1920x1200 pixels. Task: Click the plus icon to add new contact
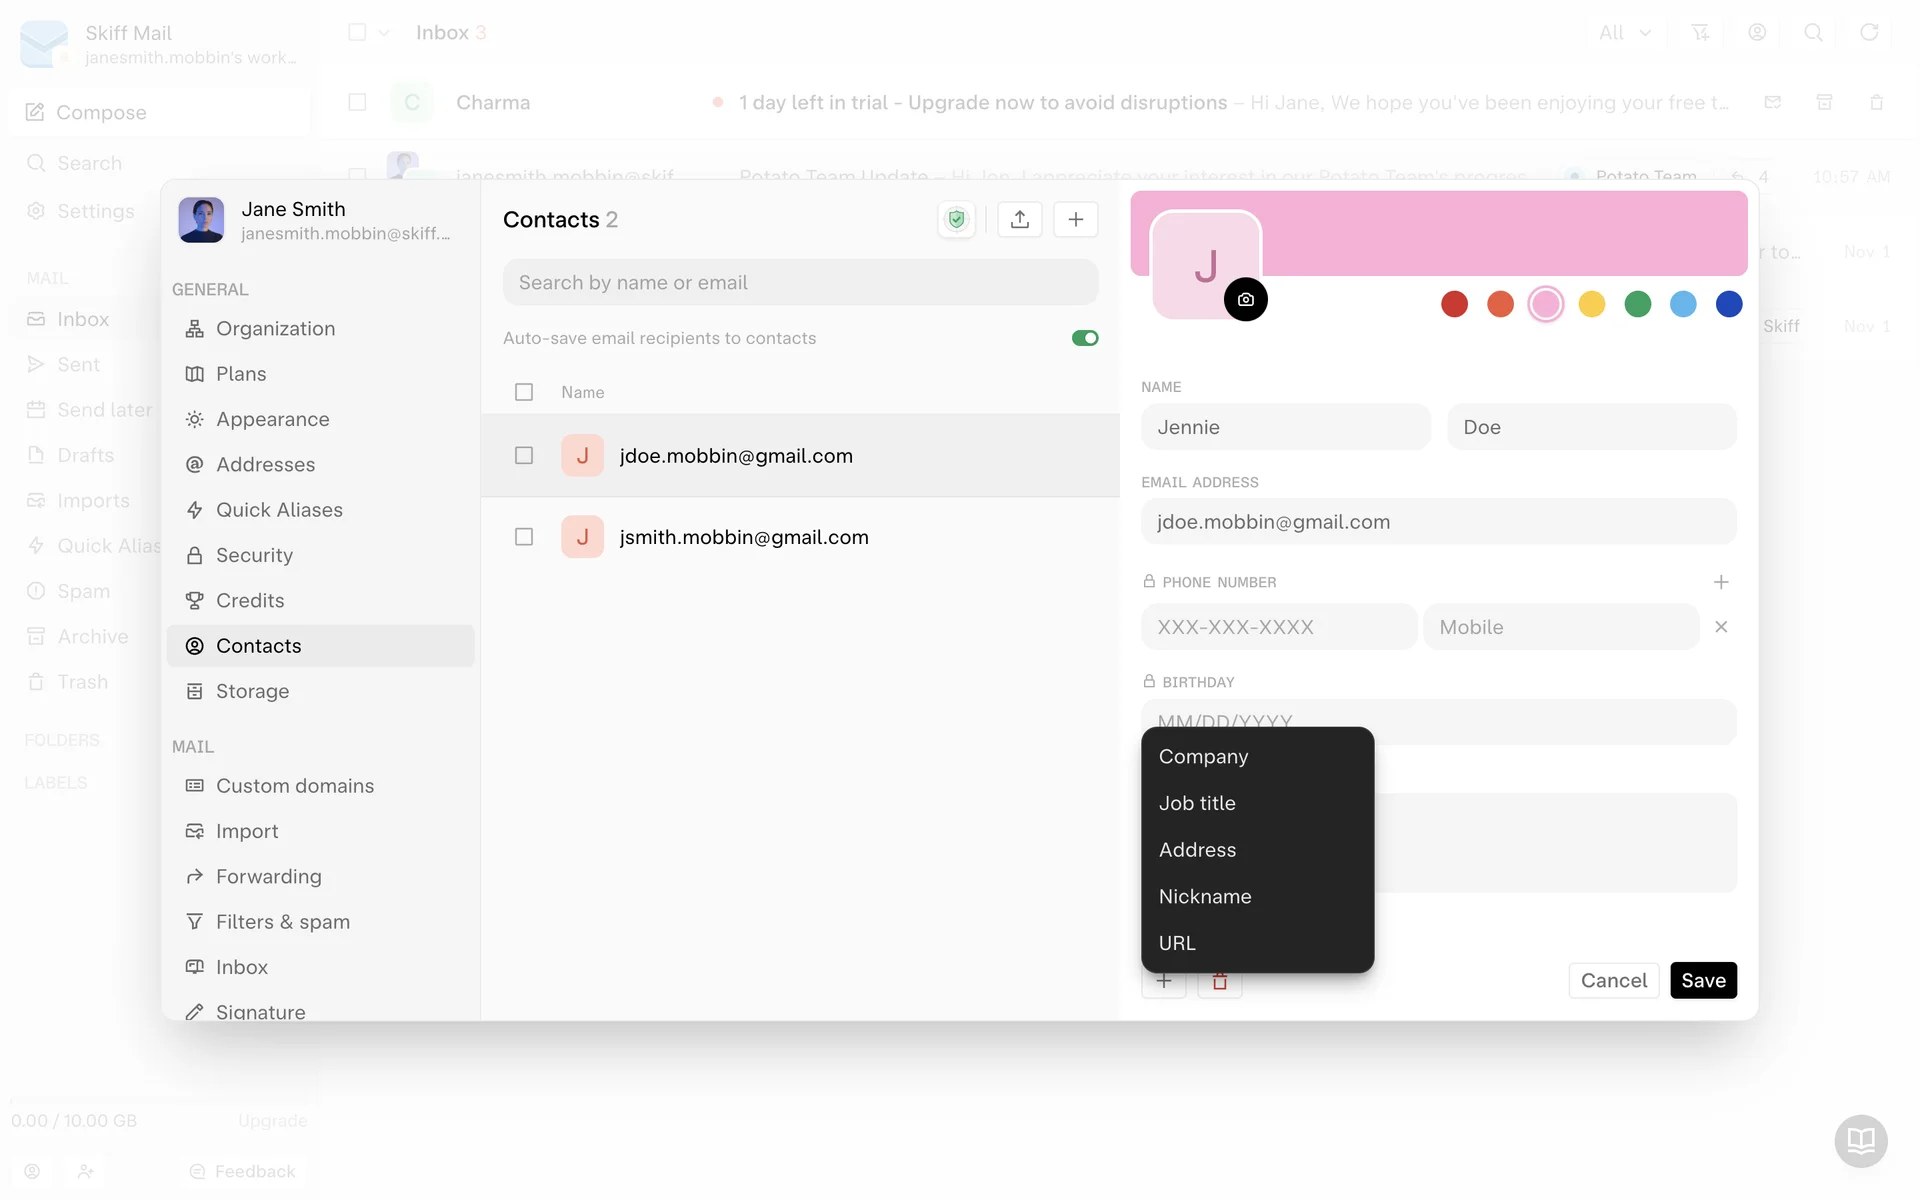[x=1075, y=220]
